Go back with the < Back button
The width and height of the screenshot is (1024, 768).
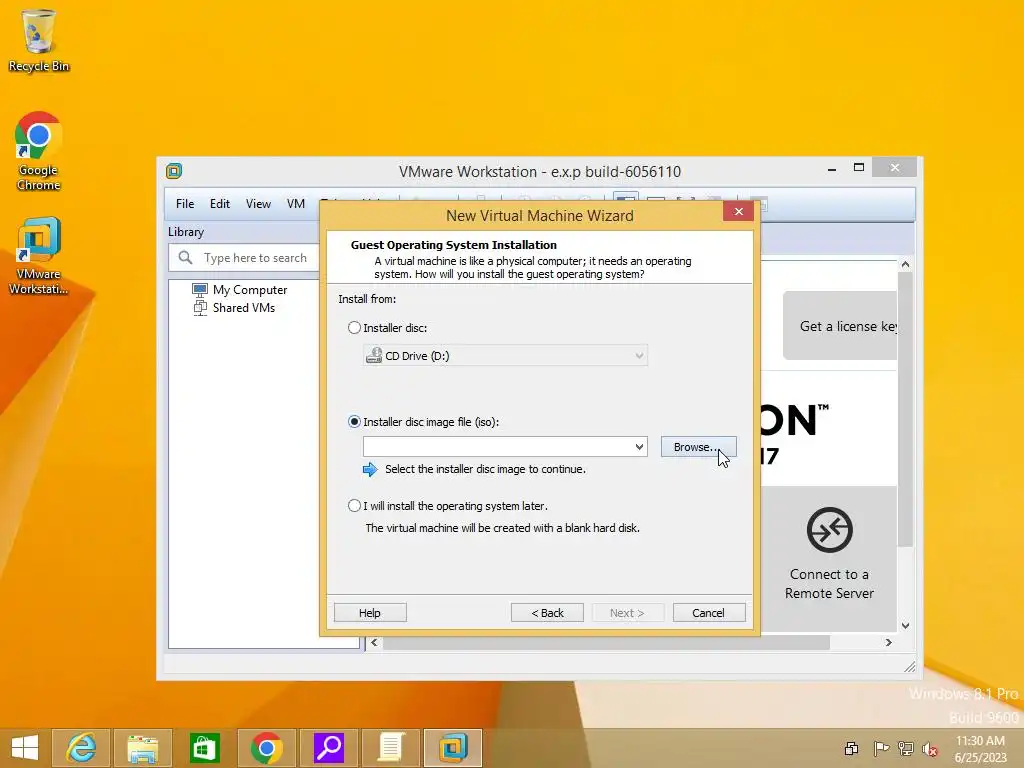(547, 613)
